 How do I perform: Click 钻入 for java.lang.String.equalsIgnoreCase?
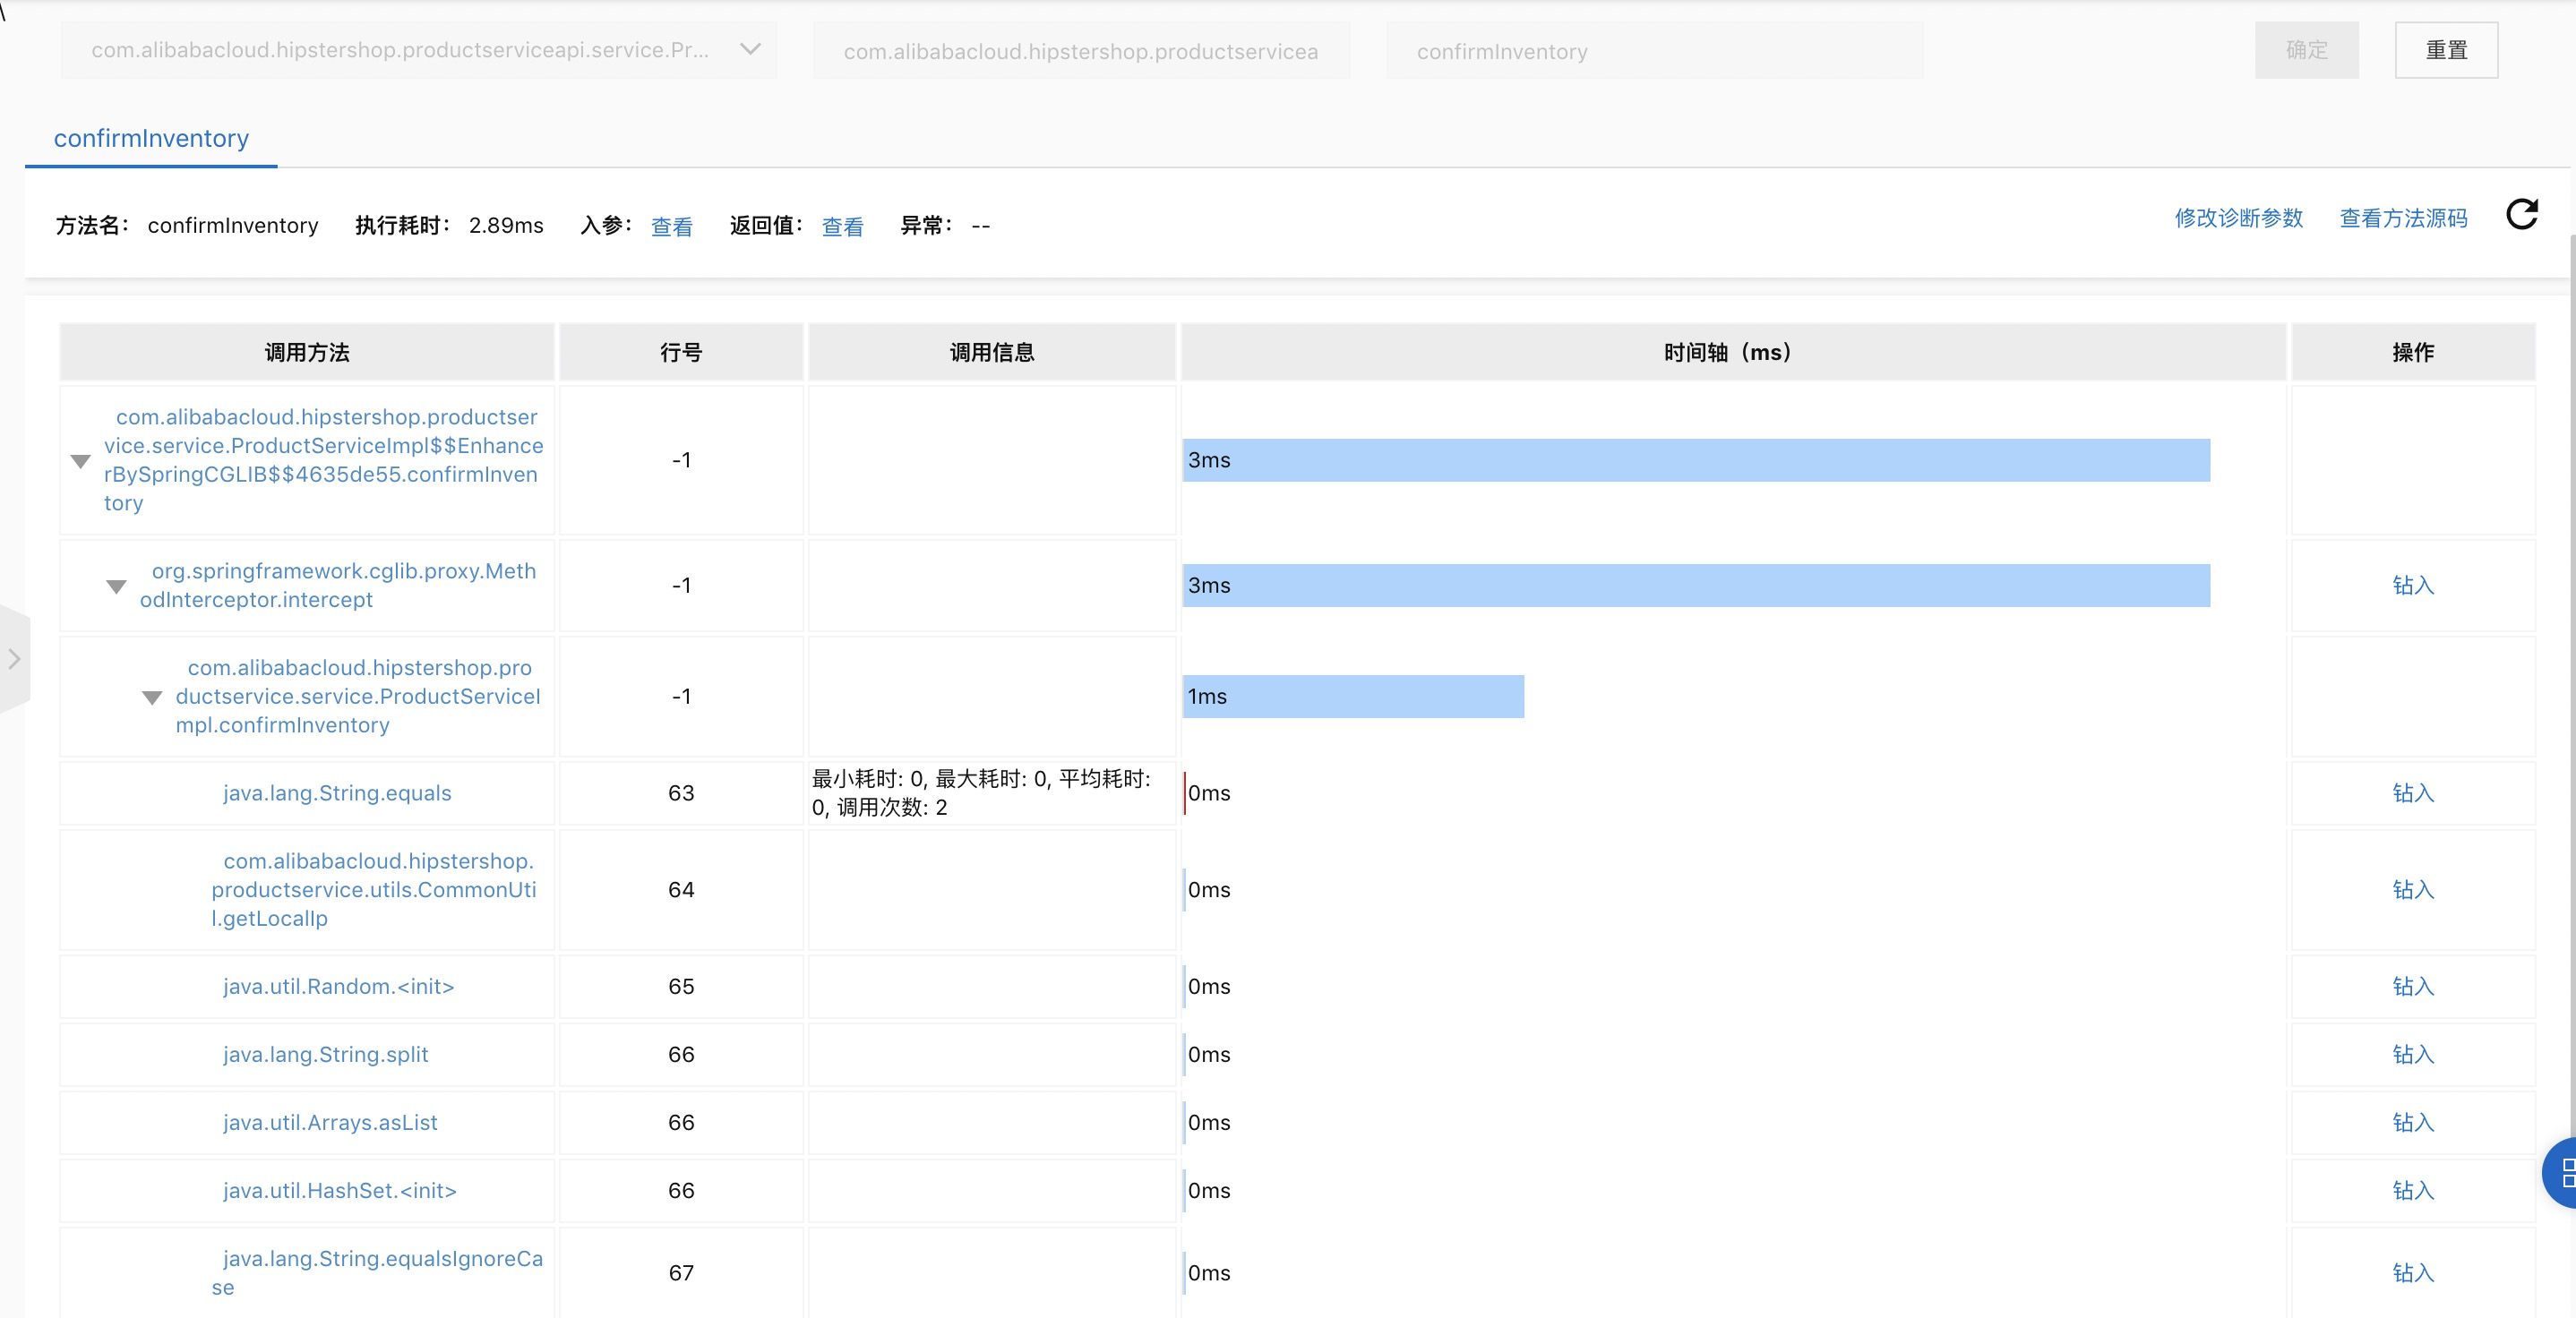[2411, 1272]
